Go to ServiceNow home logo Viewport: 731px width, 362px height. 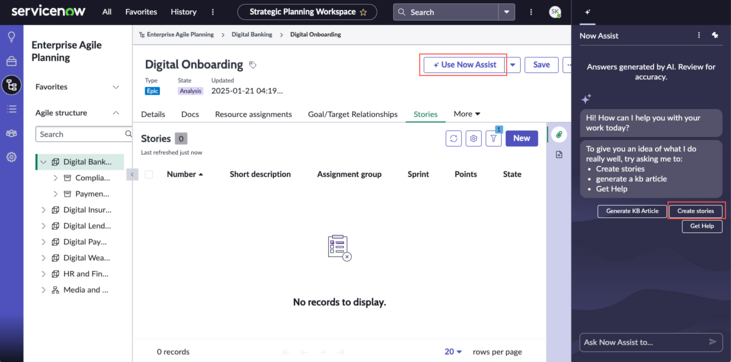(48, 12)
